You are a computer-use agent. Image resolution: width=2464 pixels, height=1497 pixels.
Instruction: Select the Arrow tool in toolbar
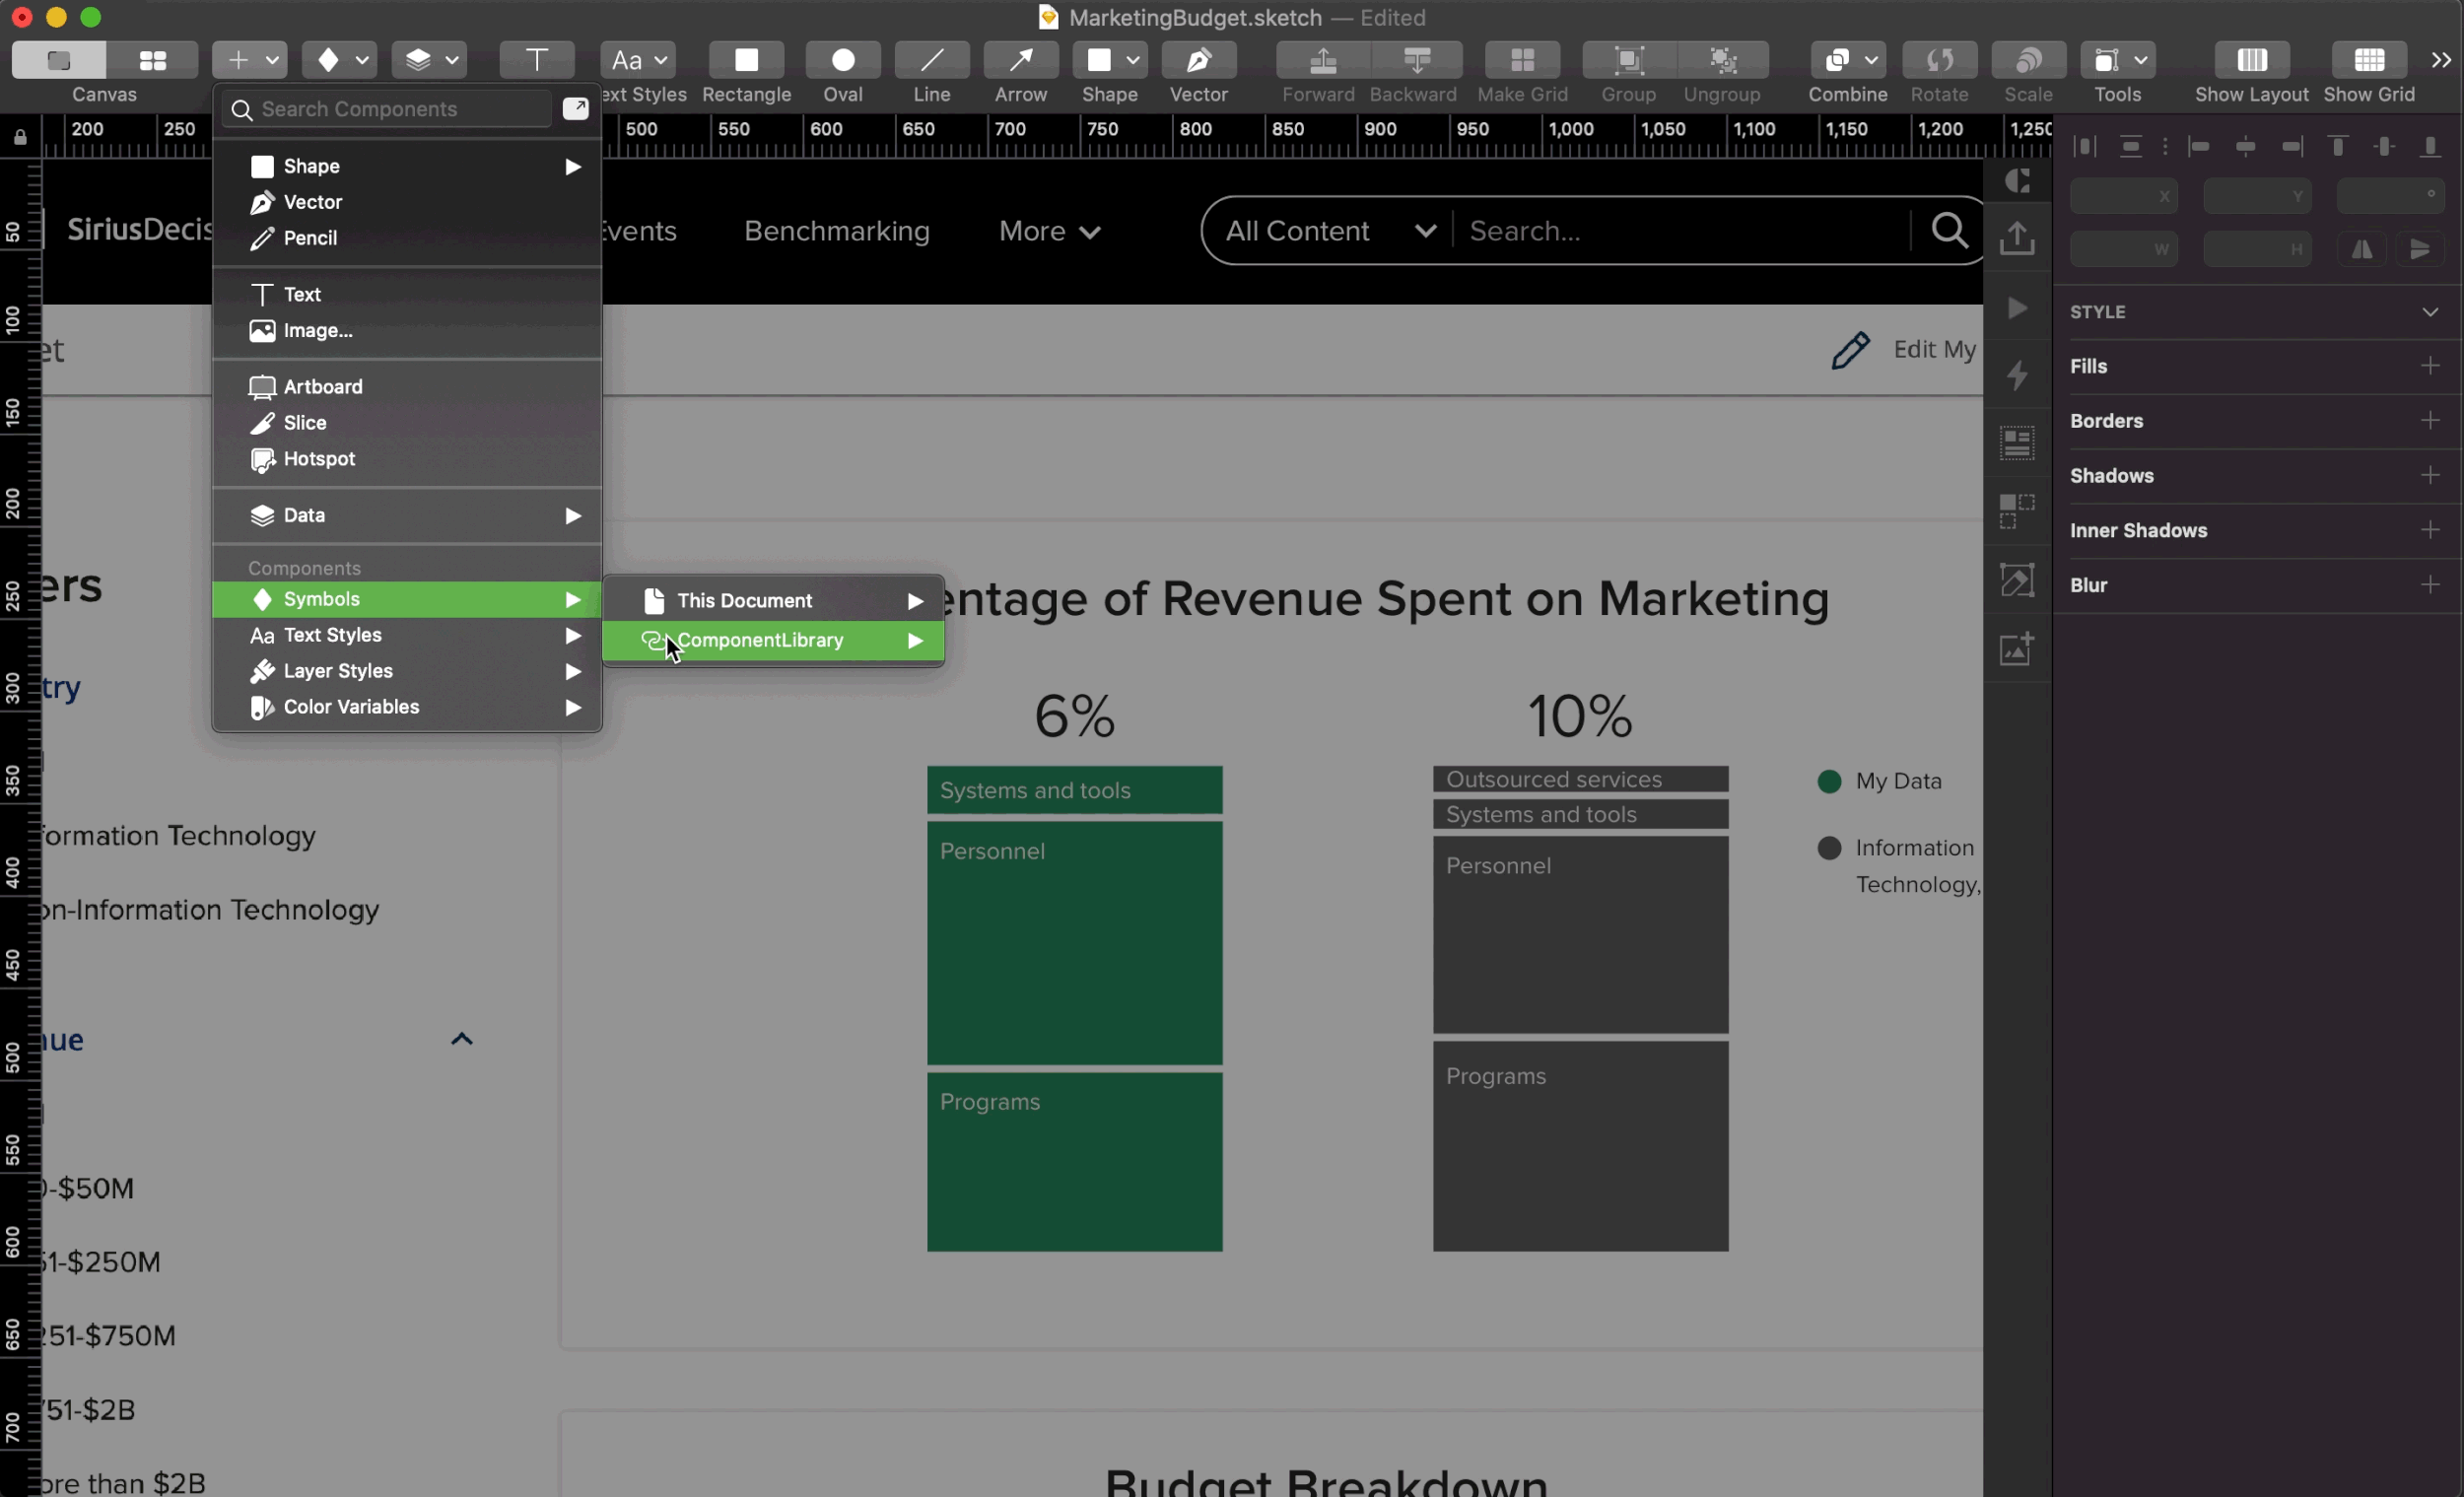tap(1020, 60)
